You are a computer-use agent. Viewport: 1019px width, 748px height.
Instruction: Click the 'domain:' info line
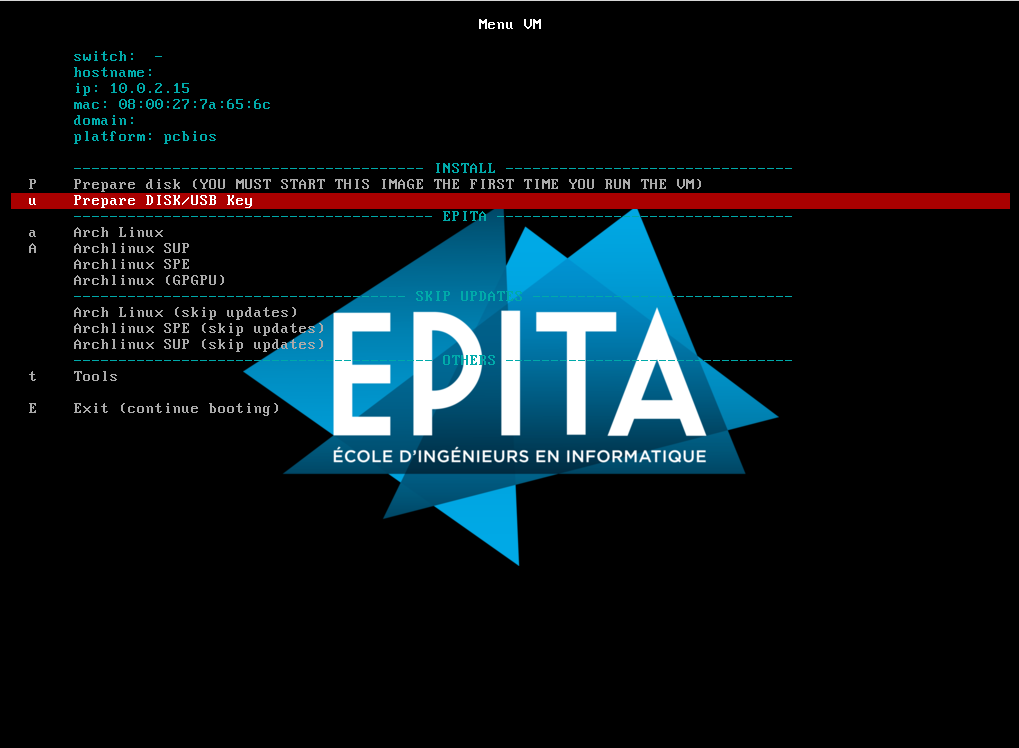pyautogui.click(x=104, y=121)
